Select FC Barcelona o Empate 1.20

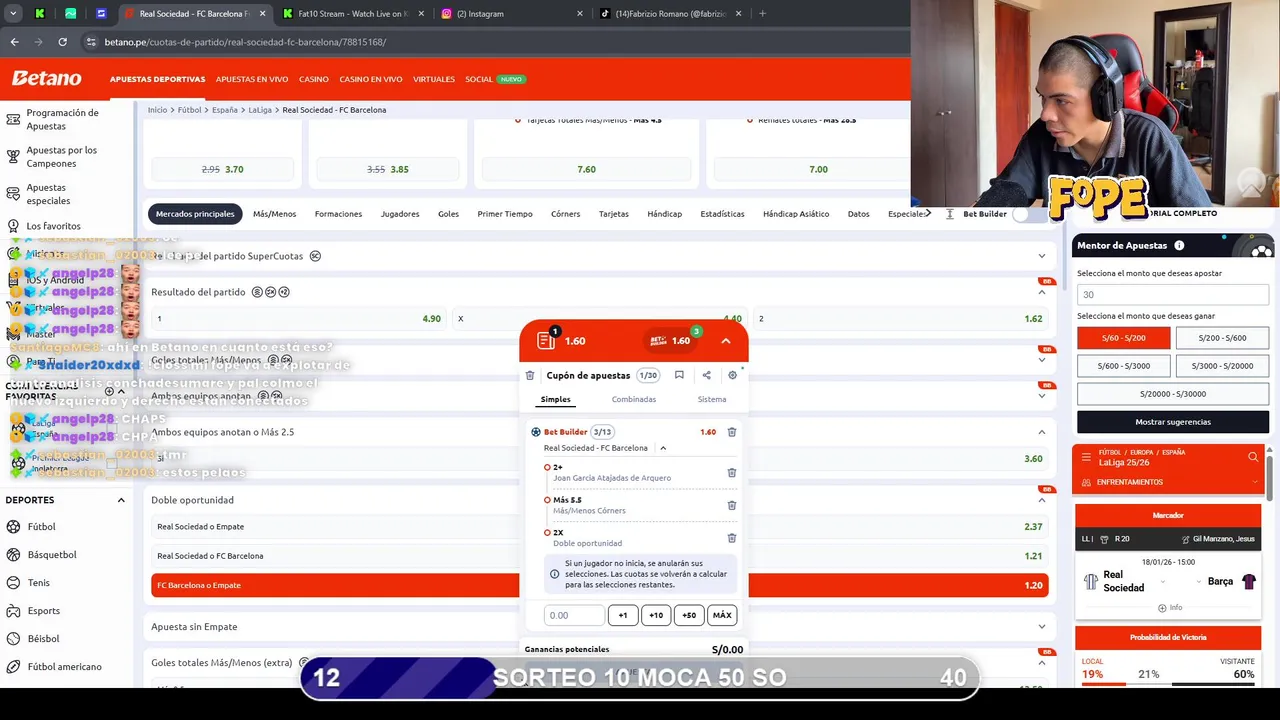coord(600,585)
